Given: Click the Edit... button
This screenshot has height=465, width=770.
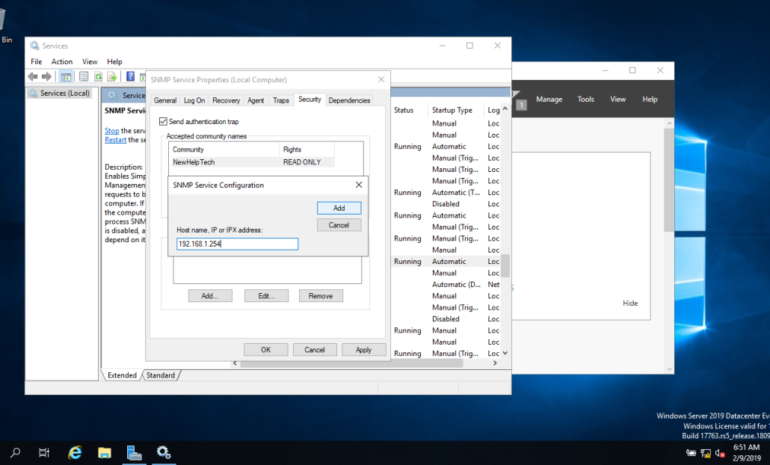Looking at the screenshot, I should coord(266,296).
